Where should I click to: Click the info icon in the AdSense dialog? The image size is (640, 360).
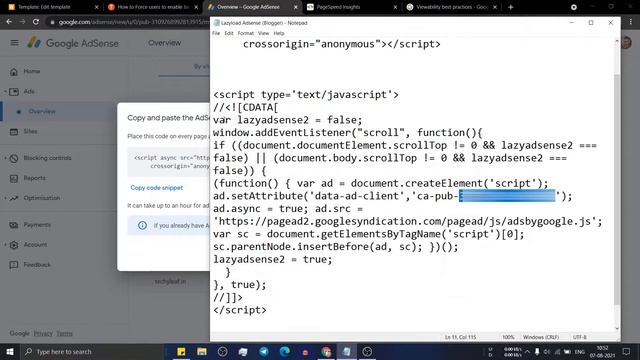point(142,225)
